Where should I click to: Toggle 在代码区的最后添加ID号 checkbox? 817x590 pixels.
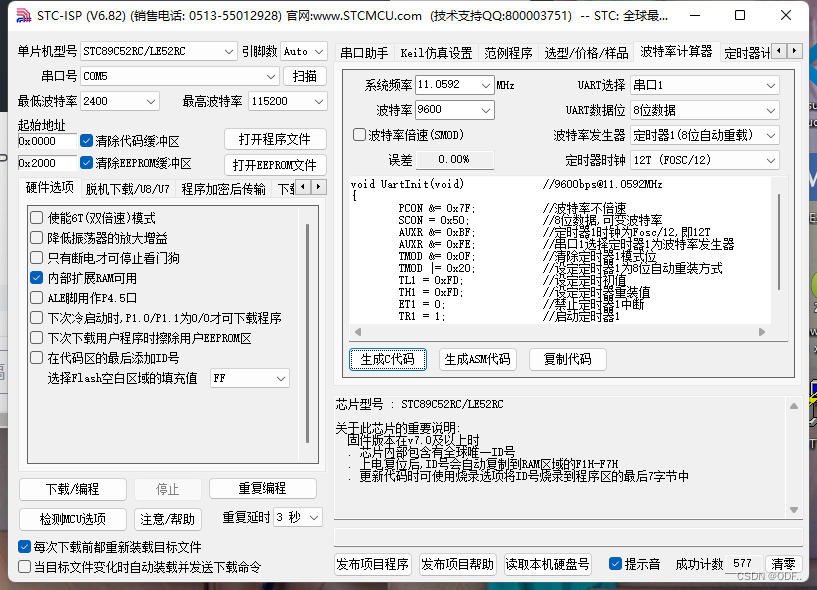pyautogui.click(x=36, y=358)
